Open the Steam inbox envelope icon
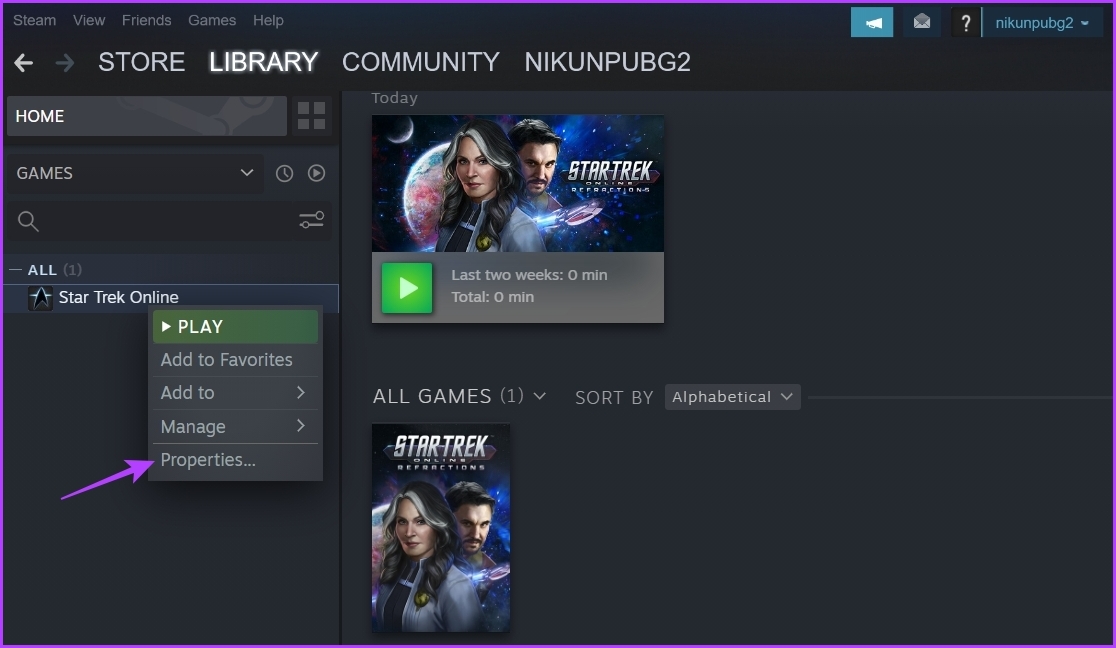Screen dimensions: 1116x648 click(921, 21)
